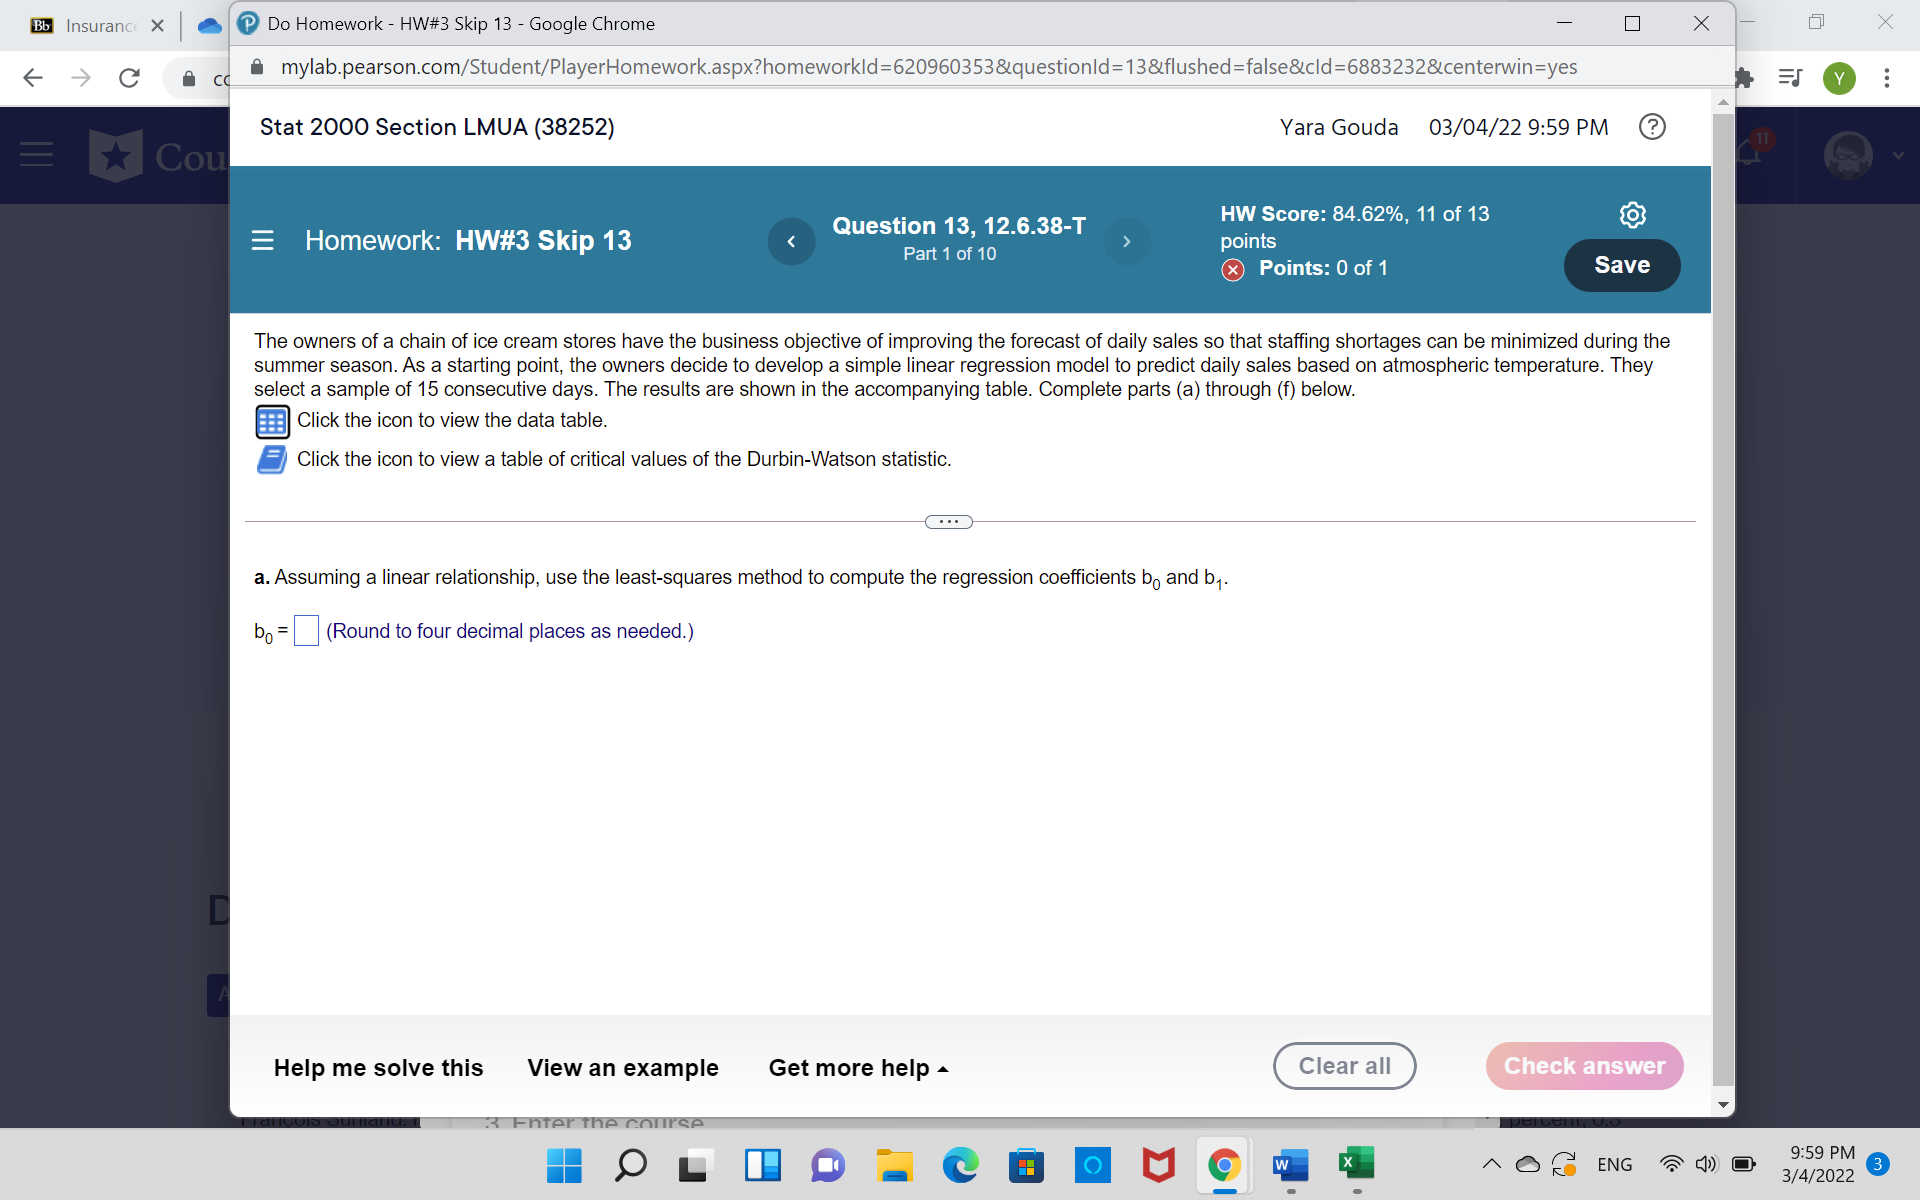Go to the next question arrow

click(1127, 242)
